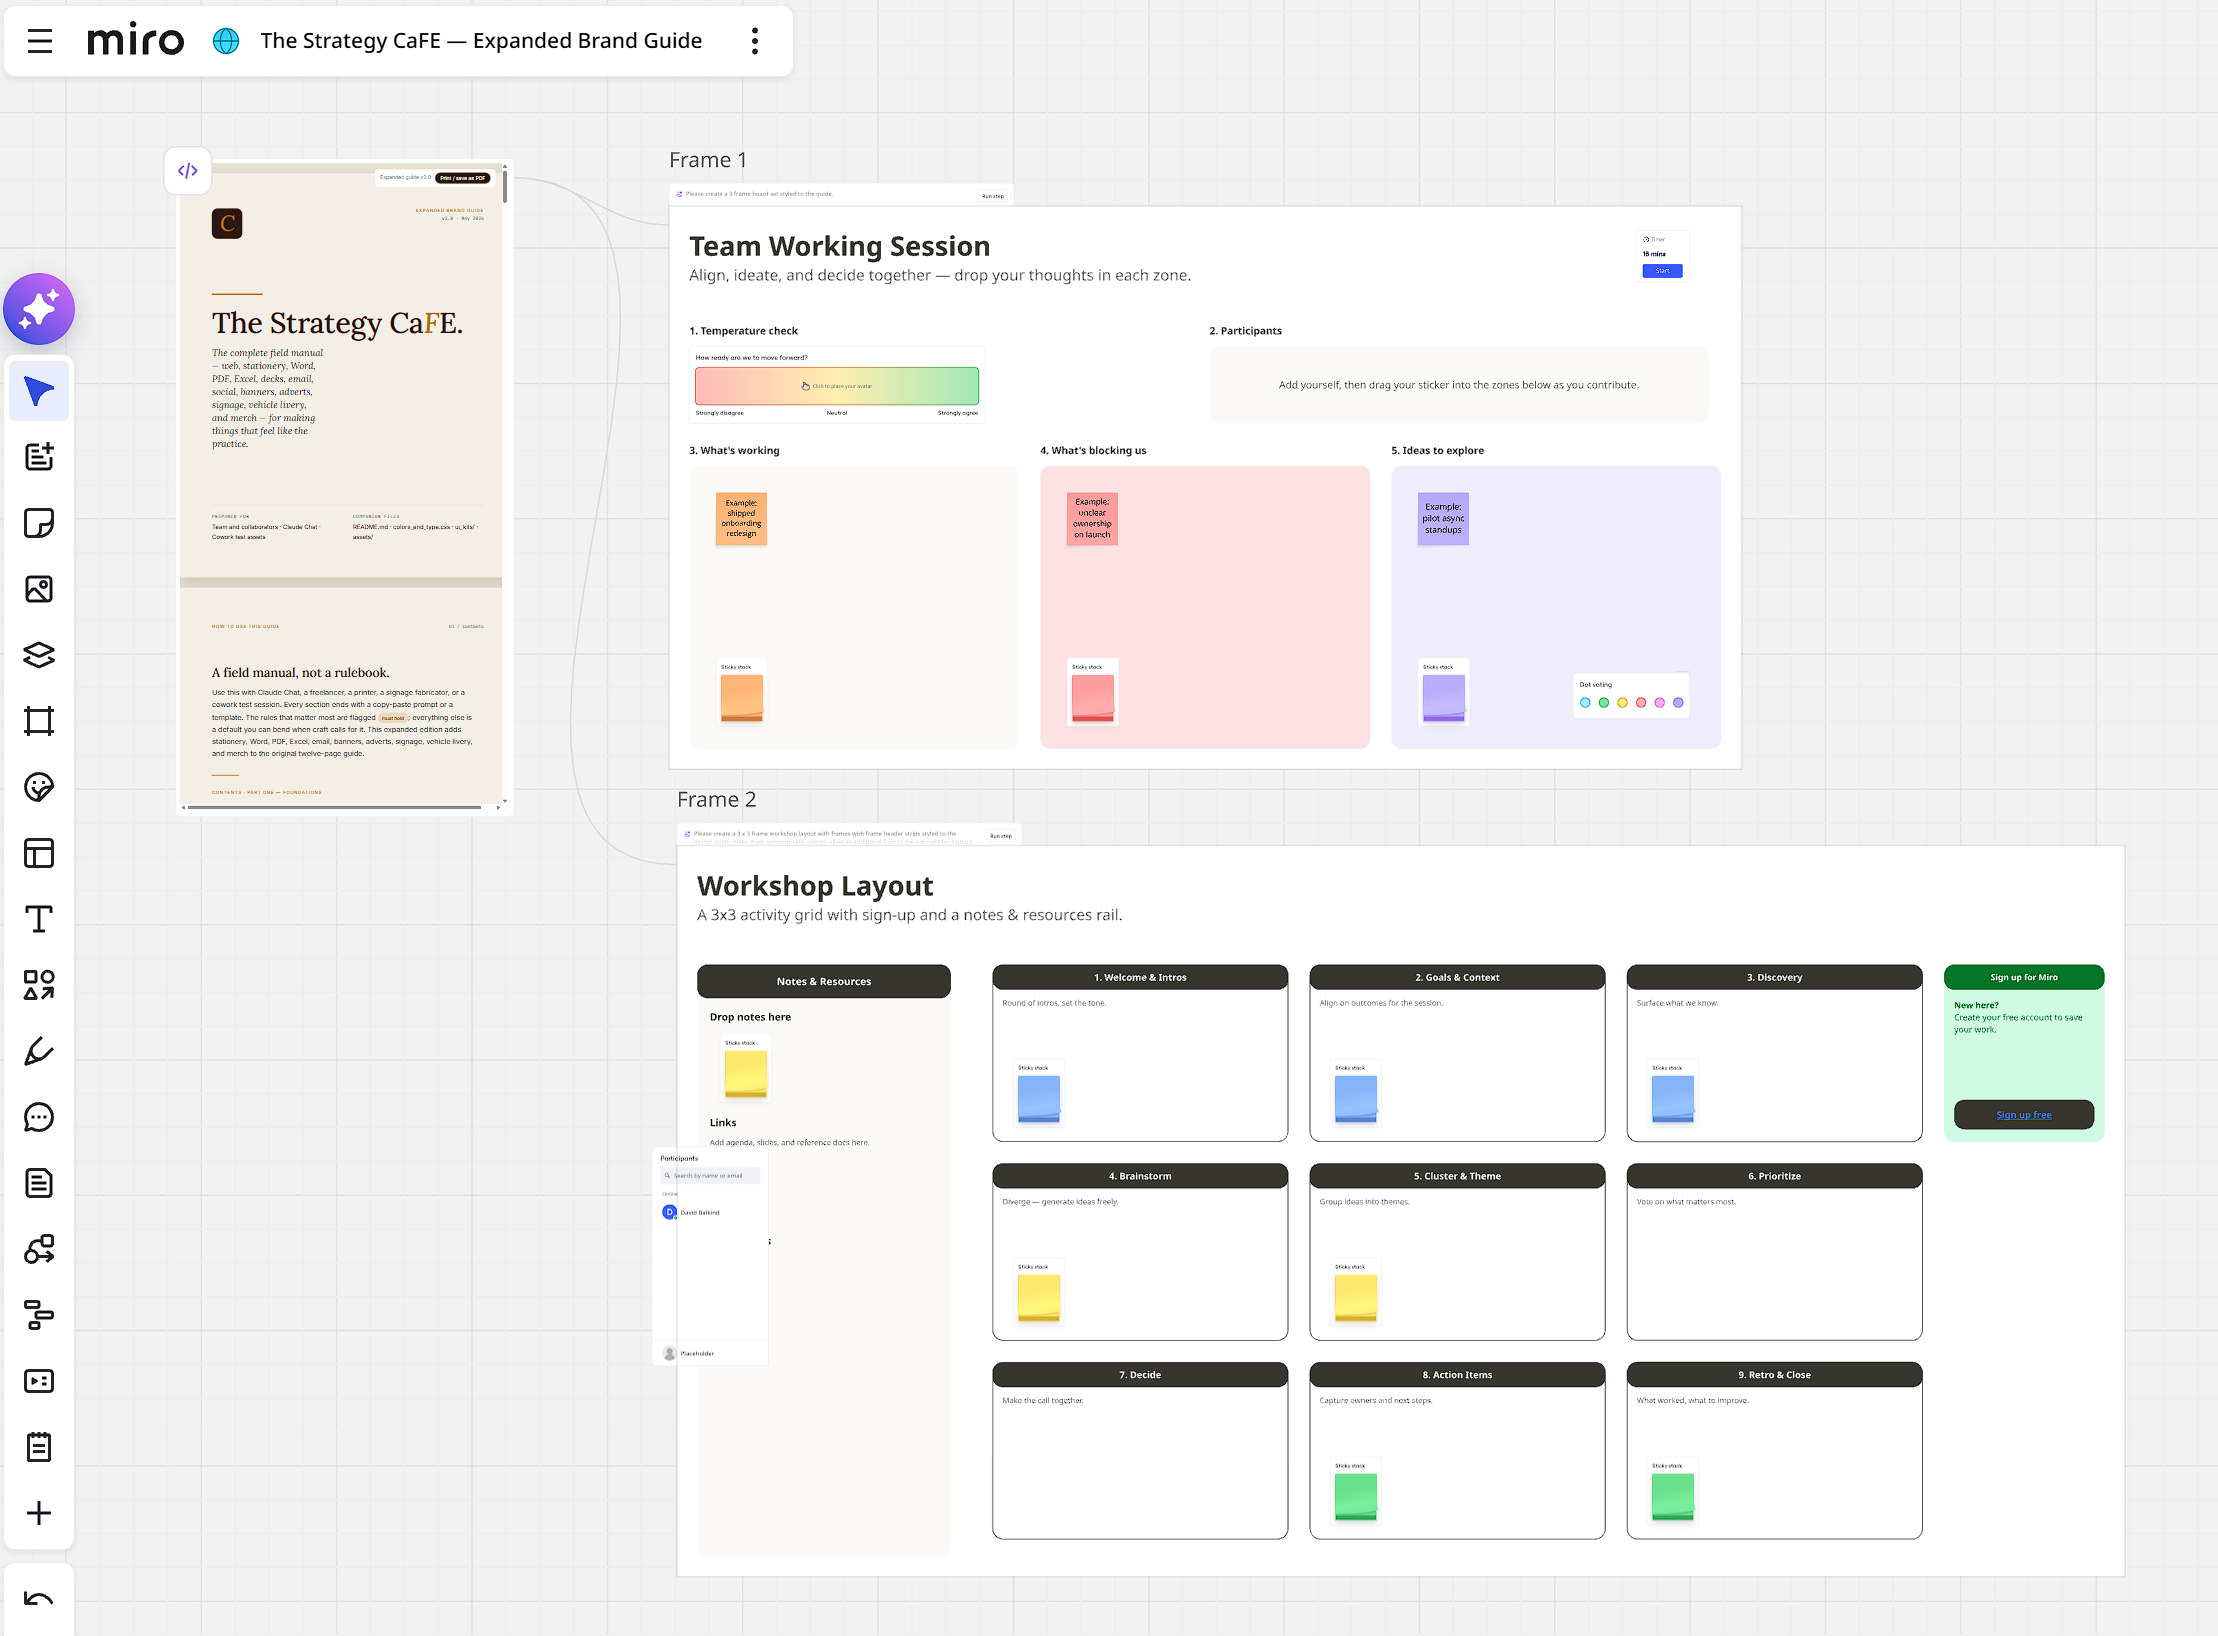Select the purple dot voting dot
This screenshot has height=1636, width=2218.
(x=1678, y=703)
